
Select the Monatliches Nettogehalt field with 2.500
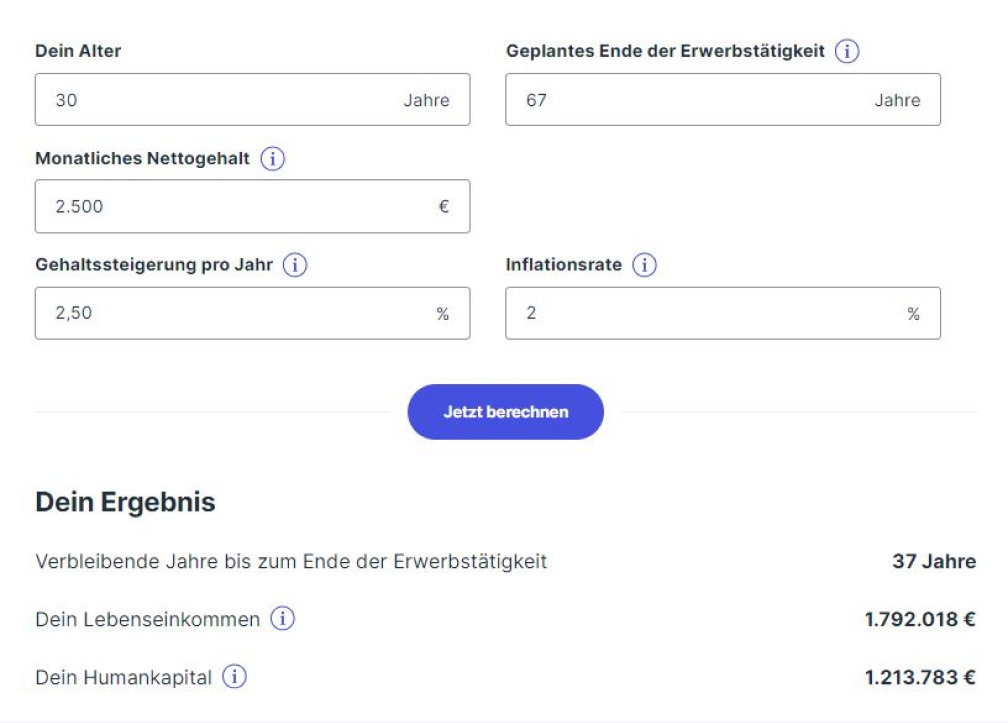click(x=253, y=206)
